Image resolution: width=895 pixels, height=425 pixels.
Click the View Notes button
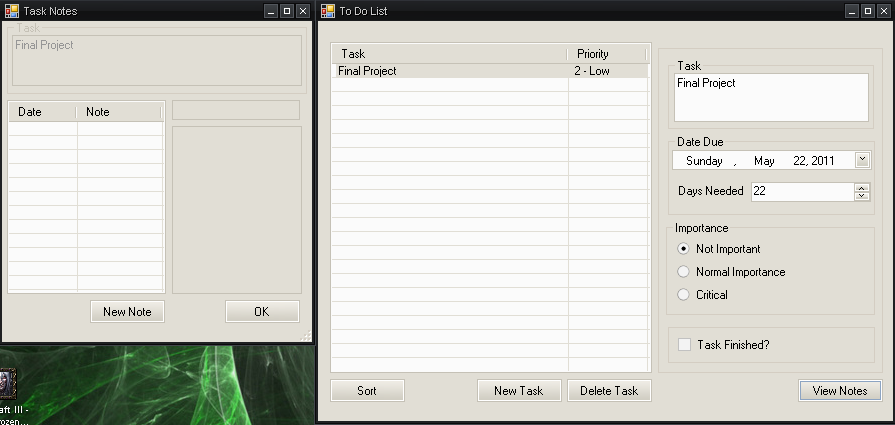(840, 391)
